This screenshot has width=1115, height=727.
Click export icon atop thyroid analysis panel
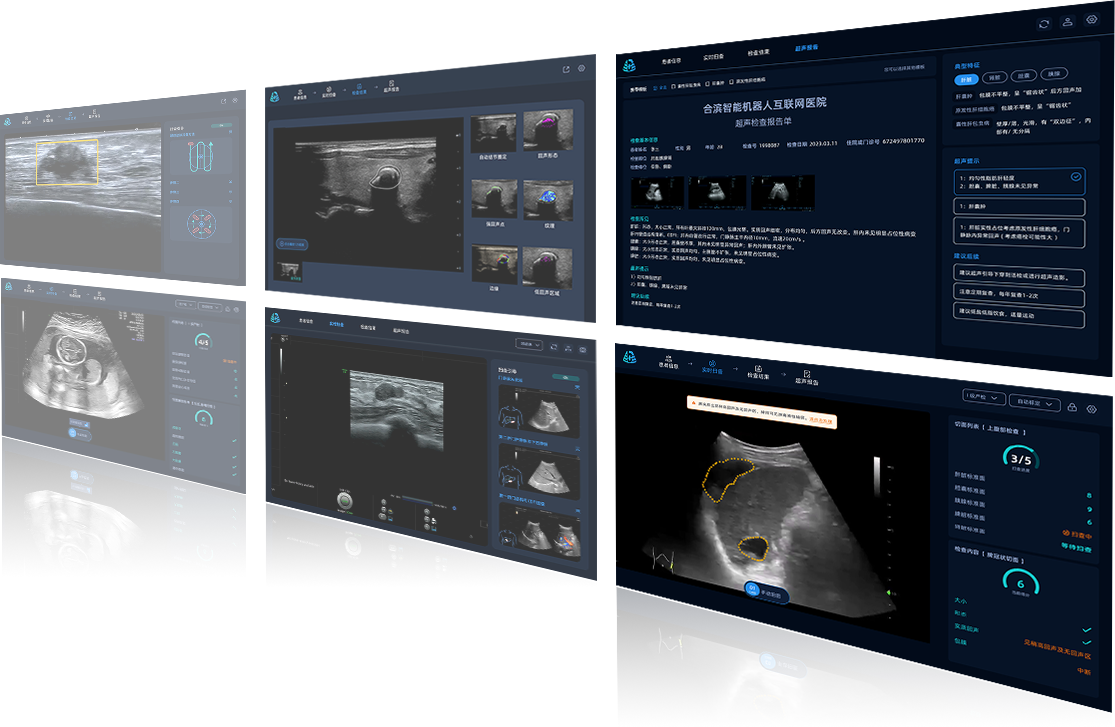[566, 69]
